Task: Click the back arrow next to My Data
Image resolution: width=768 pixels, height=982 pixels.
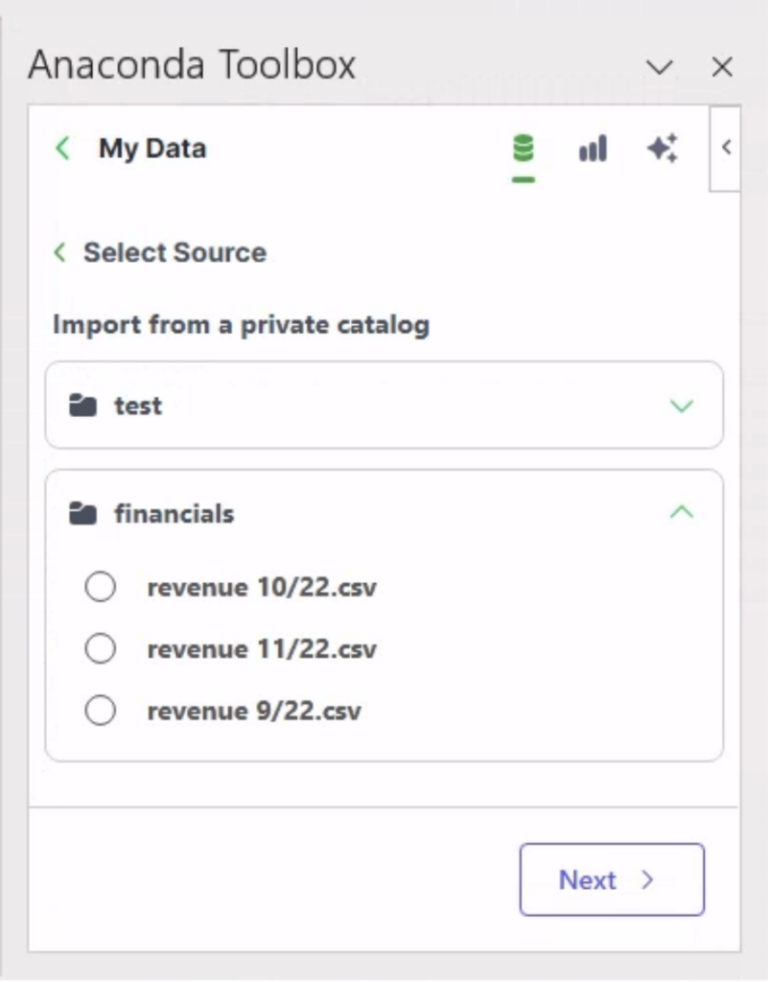Action: [x=62, y=148]
